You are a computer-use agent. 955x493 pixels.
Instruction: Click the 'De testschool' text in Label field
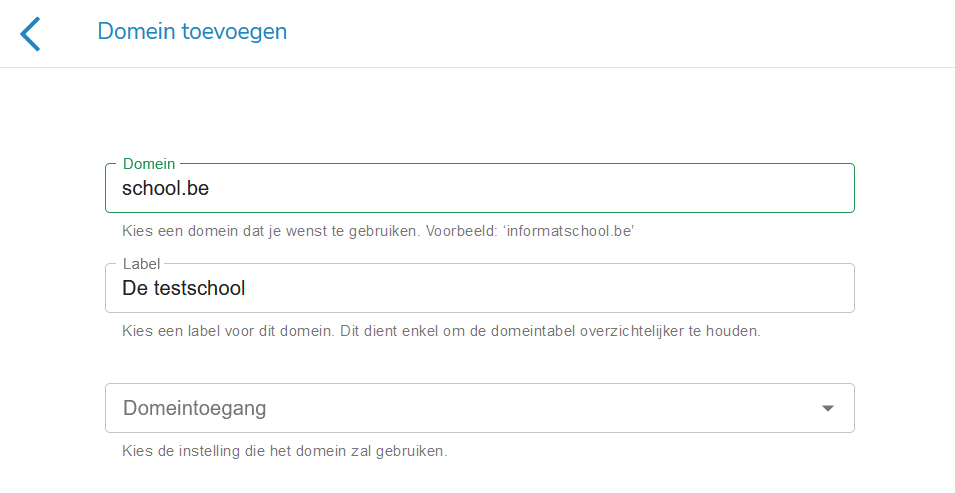(x=183, y=289)
